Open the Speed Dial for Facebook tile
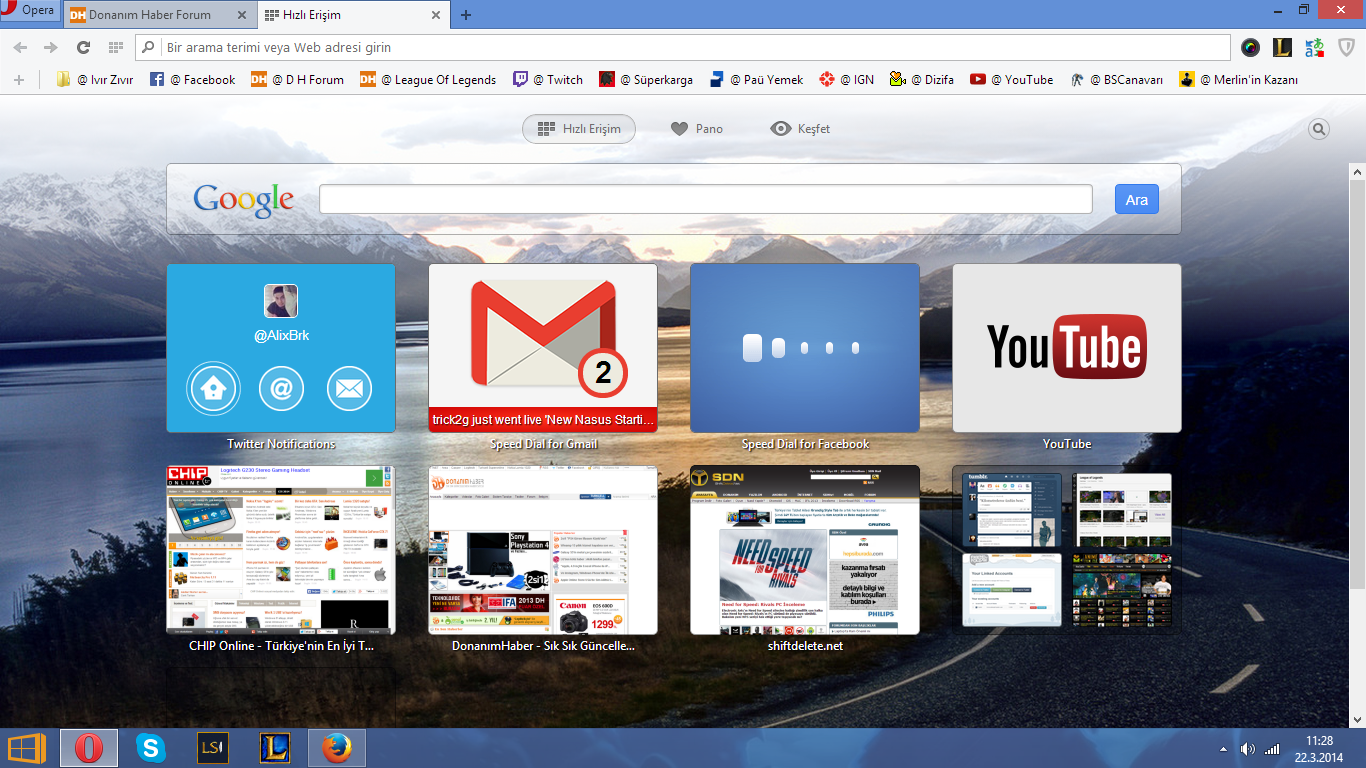This screenshot has width=1366, height=768. point(805,348)
